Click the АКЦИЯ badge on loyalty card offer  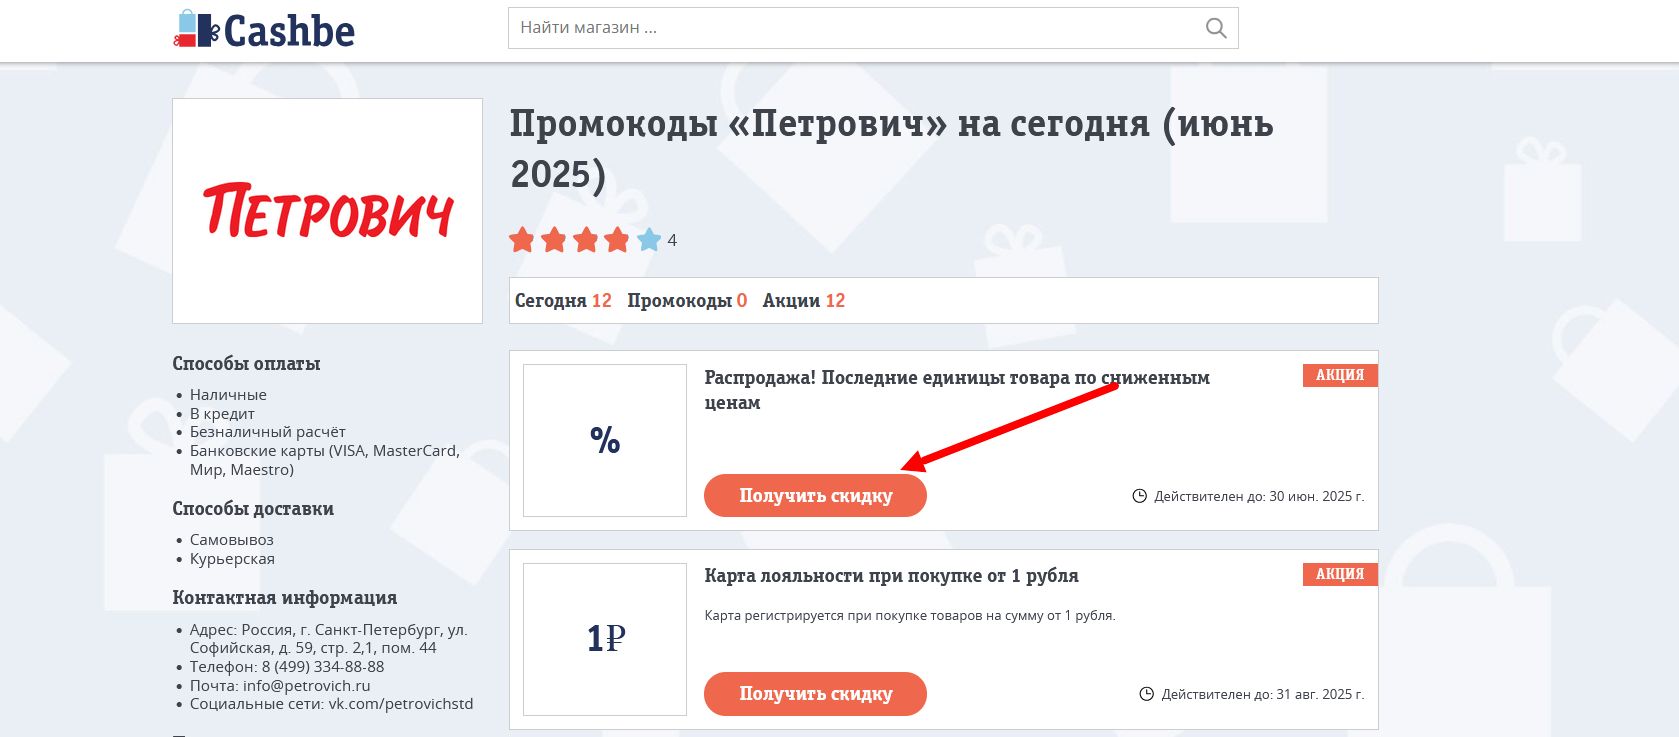pyautogui.click(x=1340, y=574)
